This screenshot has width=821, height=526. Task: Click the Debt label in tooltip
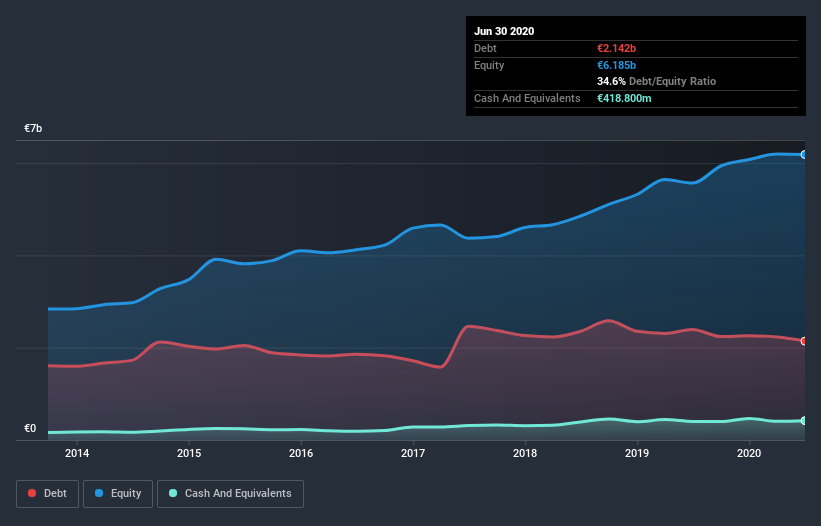[x=485, y=48]
